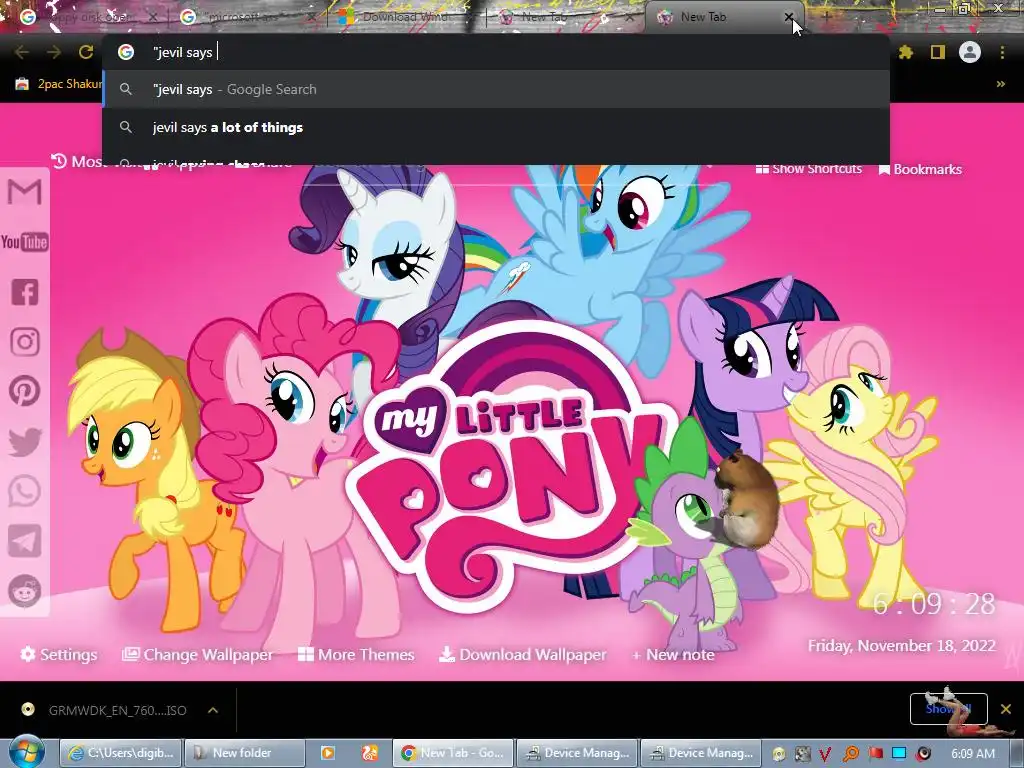The image size is (1024, 768).
Task: Open New folder taskbar item
Action: (x=245, y=753)
